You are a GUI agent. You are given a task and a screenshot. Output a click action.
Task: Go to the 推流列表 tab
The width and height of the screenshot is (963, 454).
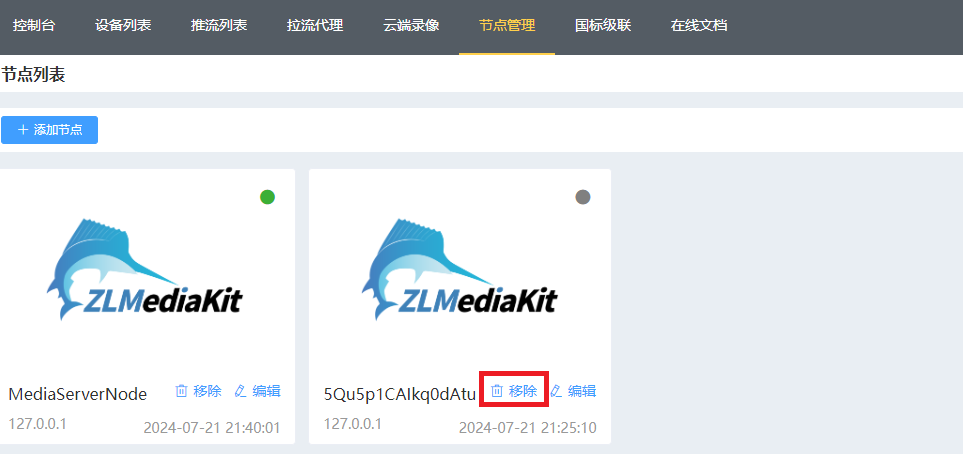coord(219,26)
